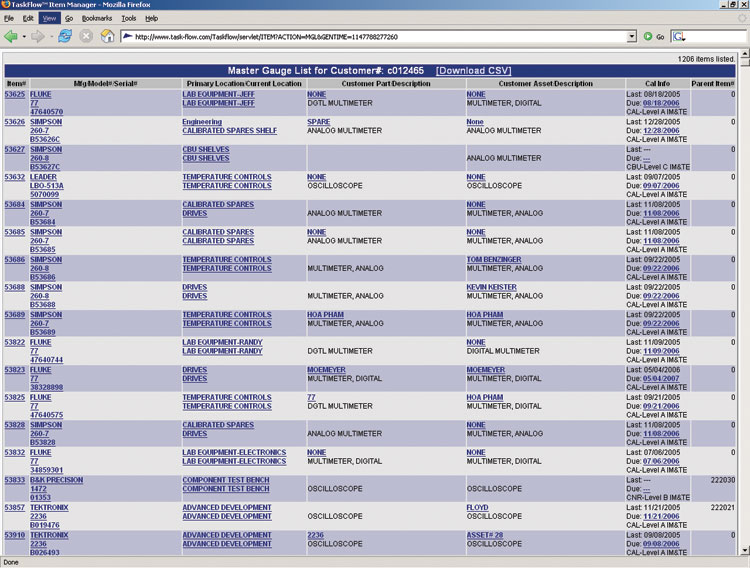750x568 pixels.
Task: Open item 53627 link
Action: click(14, 149)
